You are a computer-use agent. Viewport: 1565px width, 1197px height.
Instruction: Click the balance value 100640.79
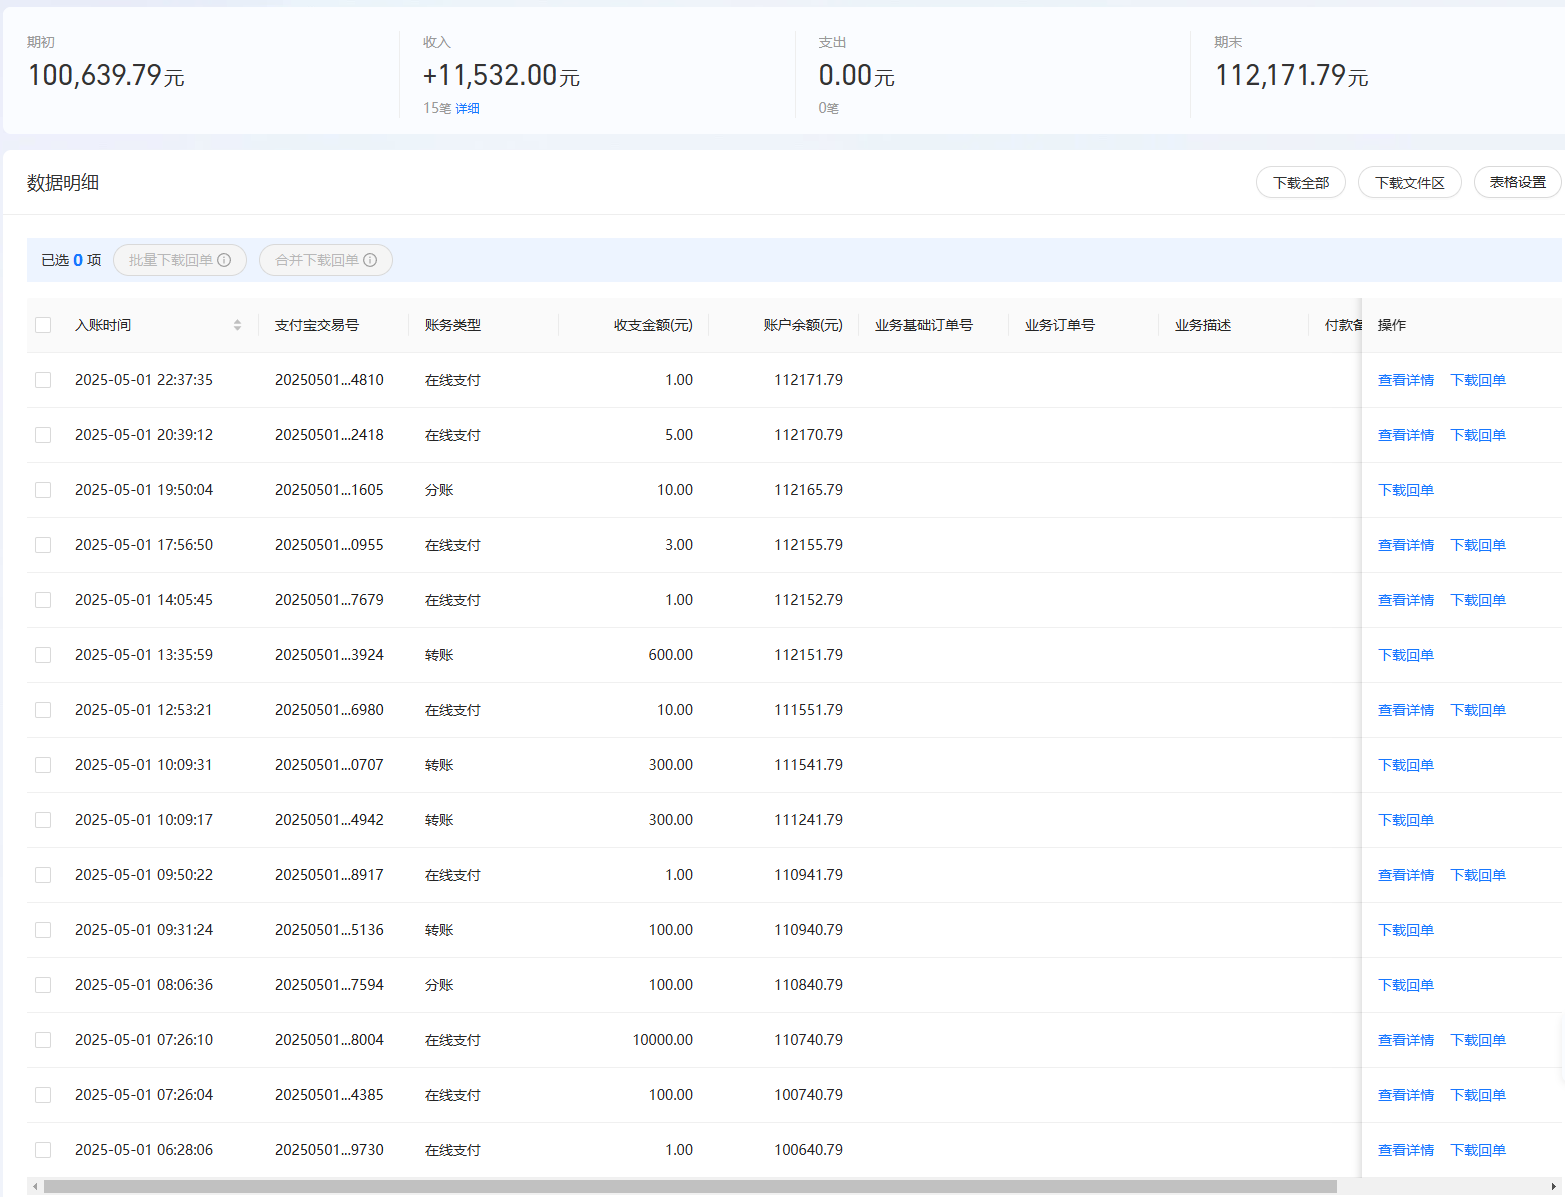808,1150
